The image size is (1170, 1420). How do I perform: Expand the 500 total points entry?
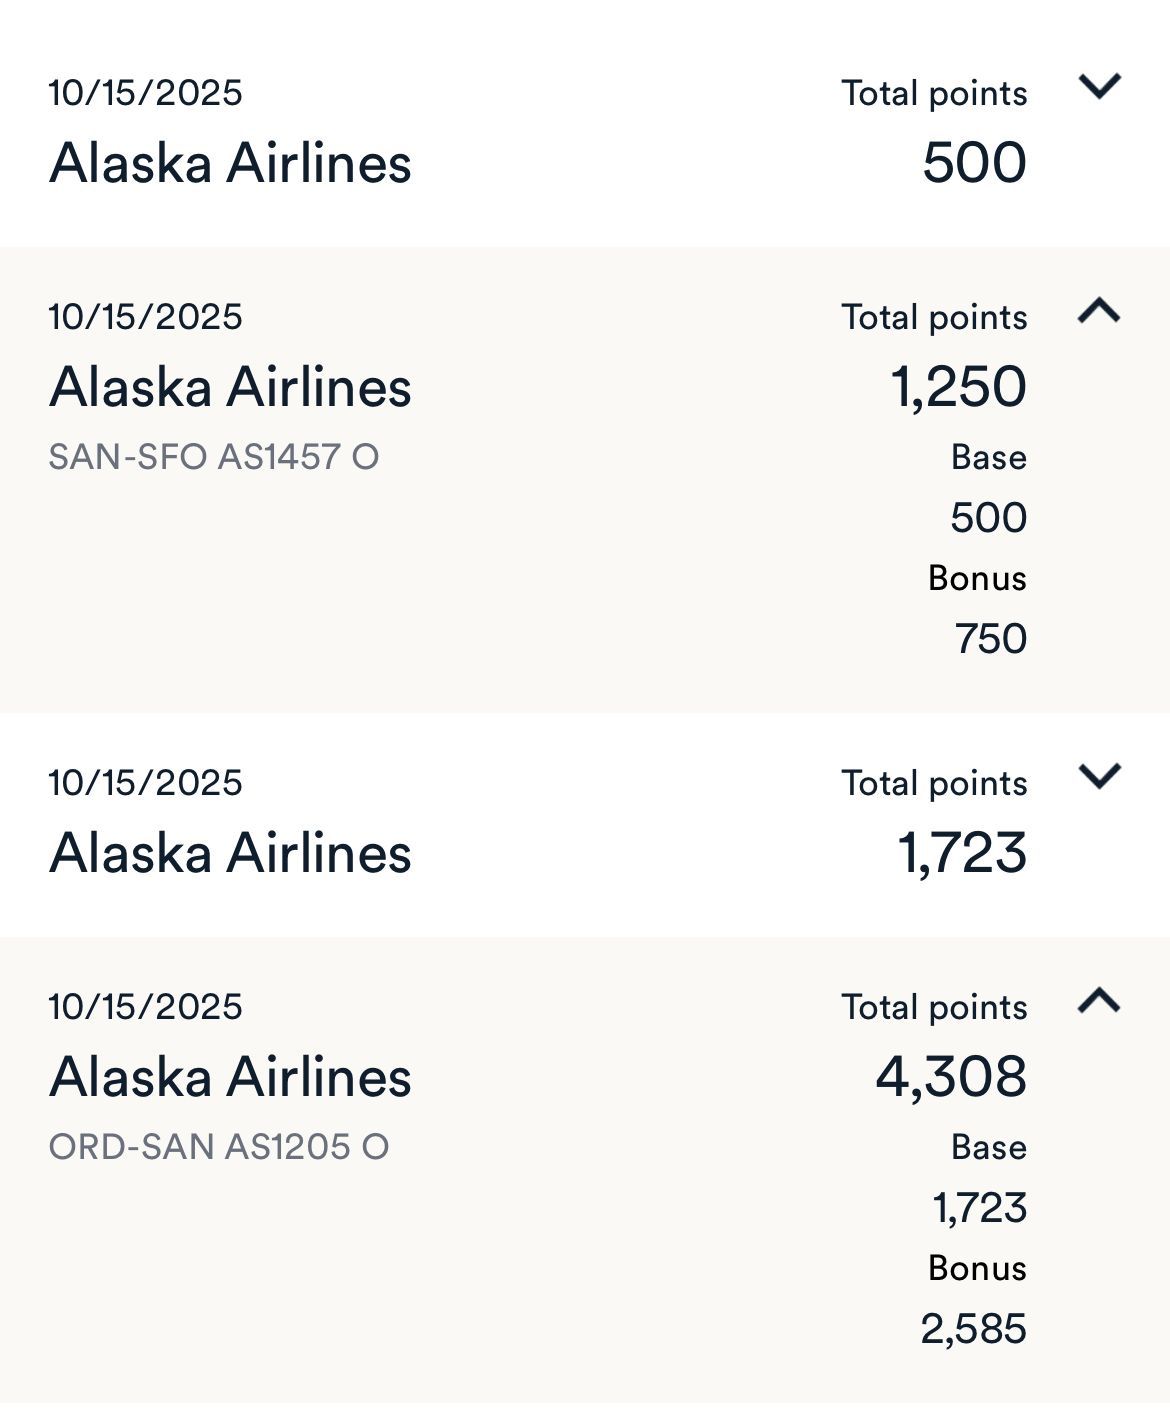click(x=1099, y=87)
